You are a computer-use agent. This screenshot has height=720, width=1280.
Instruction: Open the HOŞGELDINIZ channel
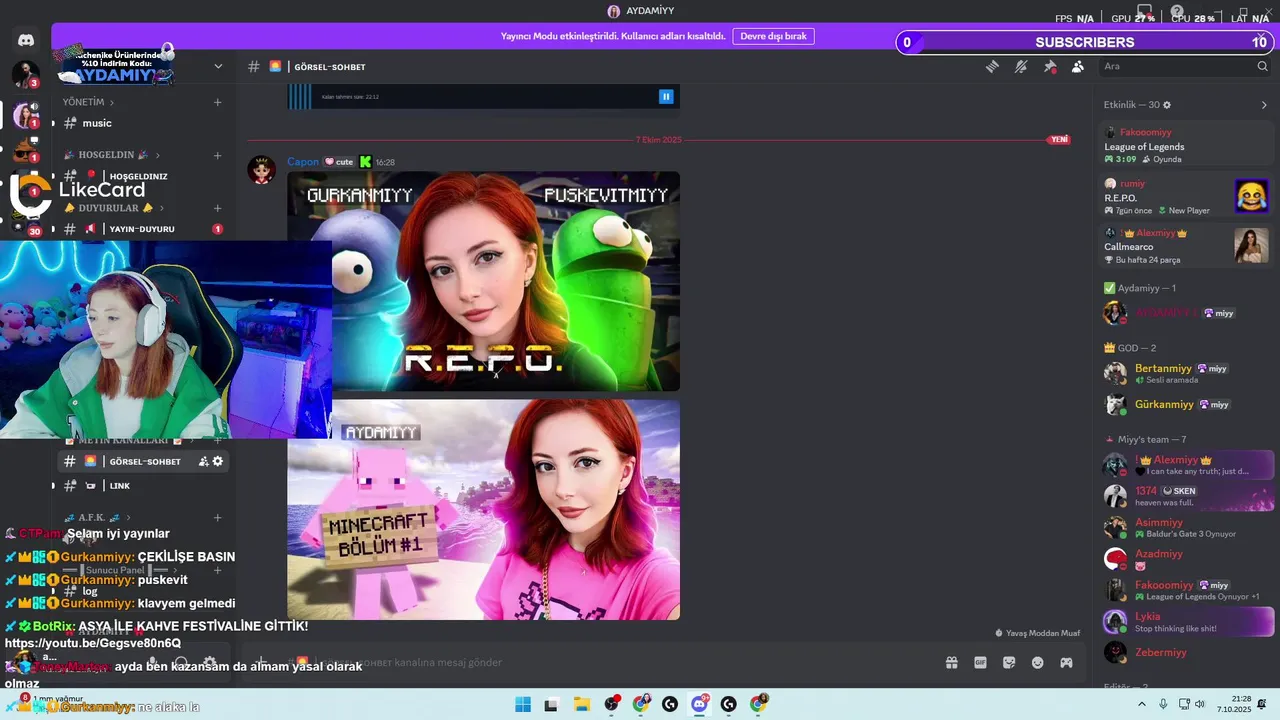click(x=143, y=176)
